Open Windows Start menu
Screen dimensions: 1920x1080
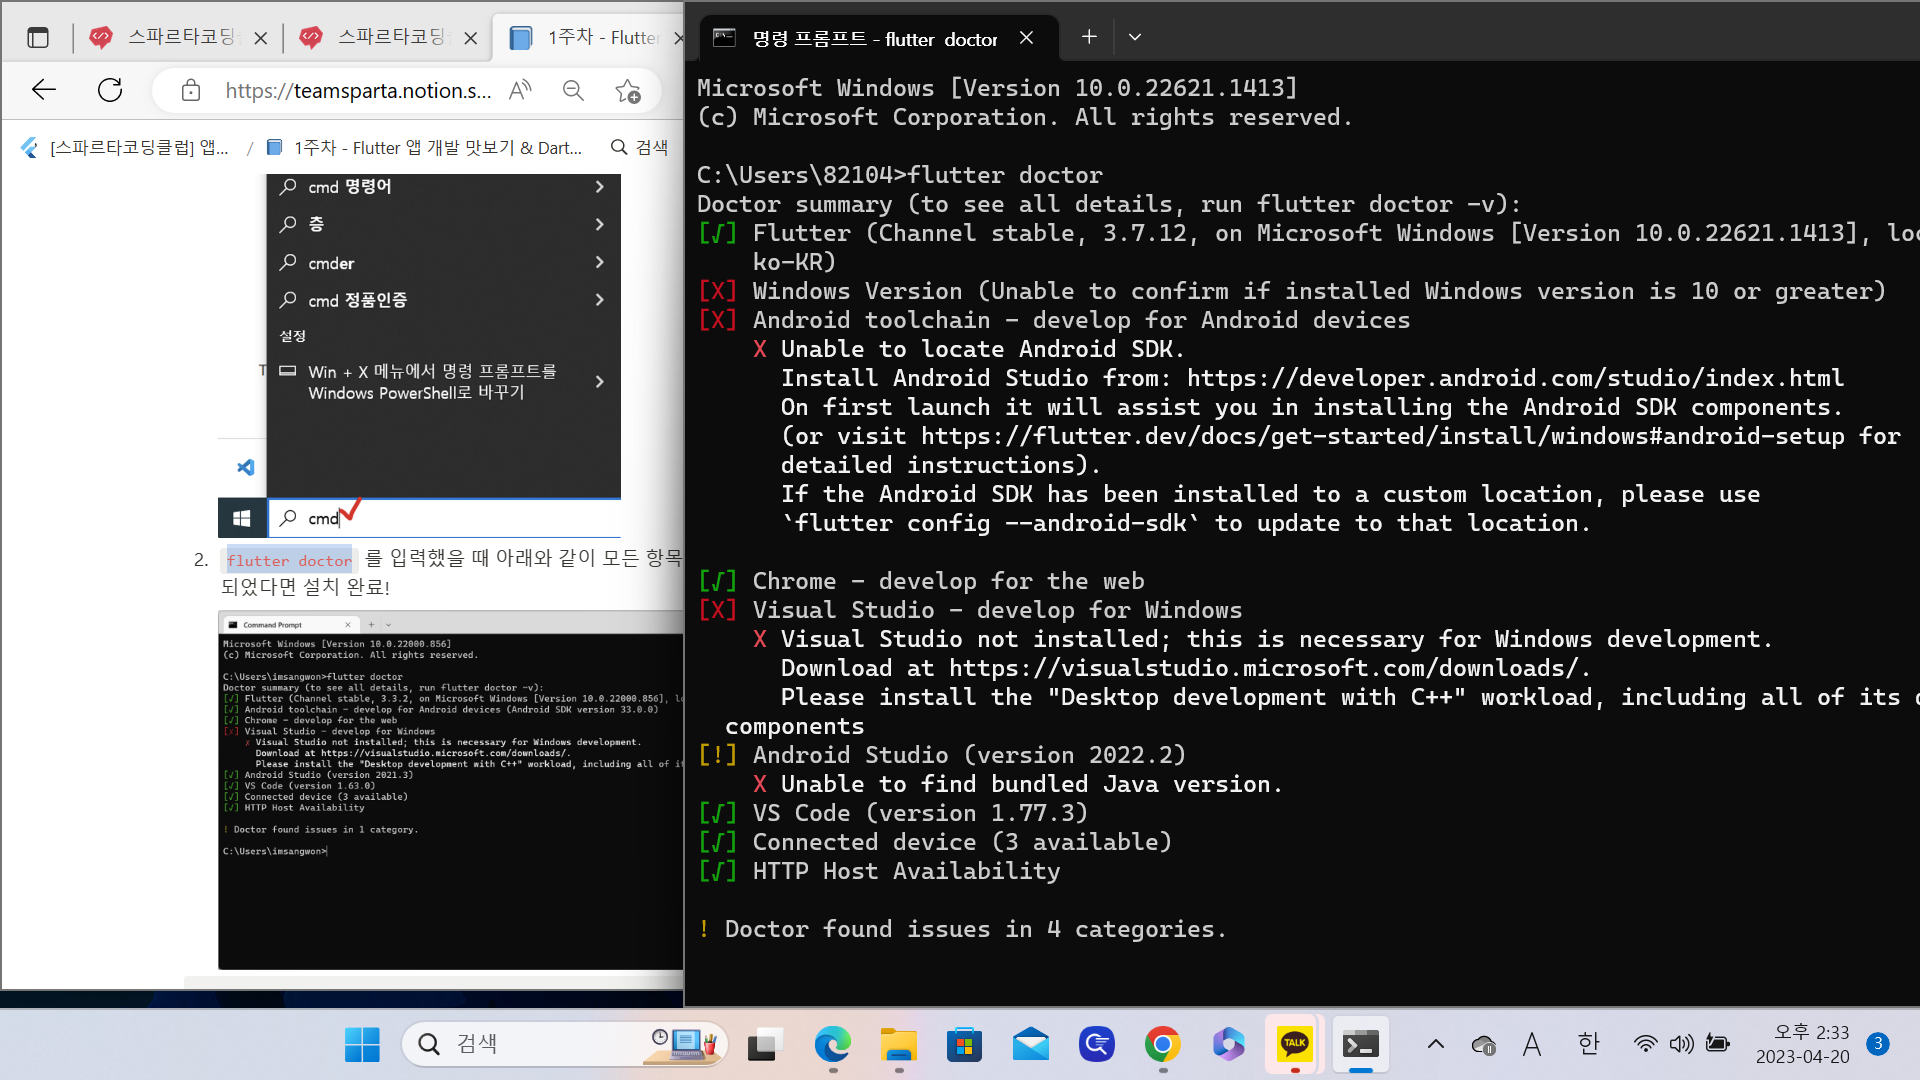pyautogui.click(x=362, y=1044)
